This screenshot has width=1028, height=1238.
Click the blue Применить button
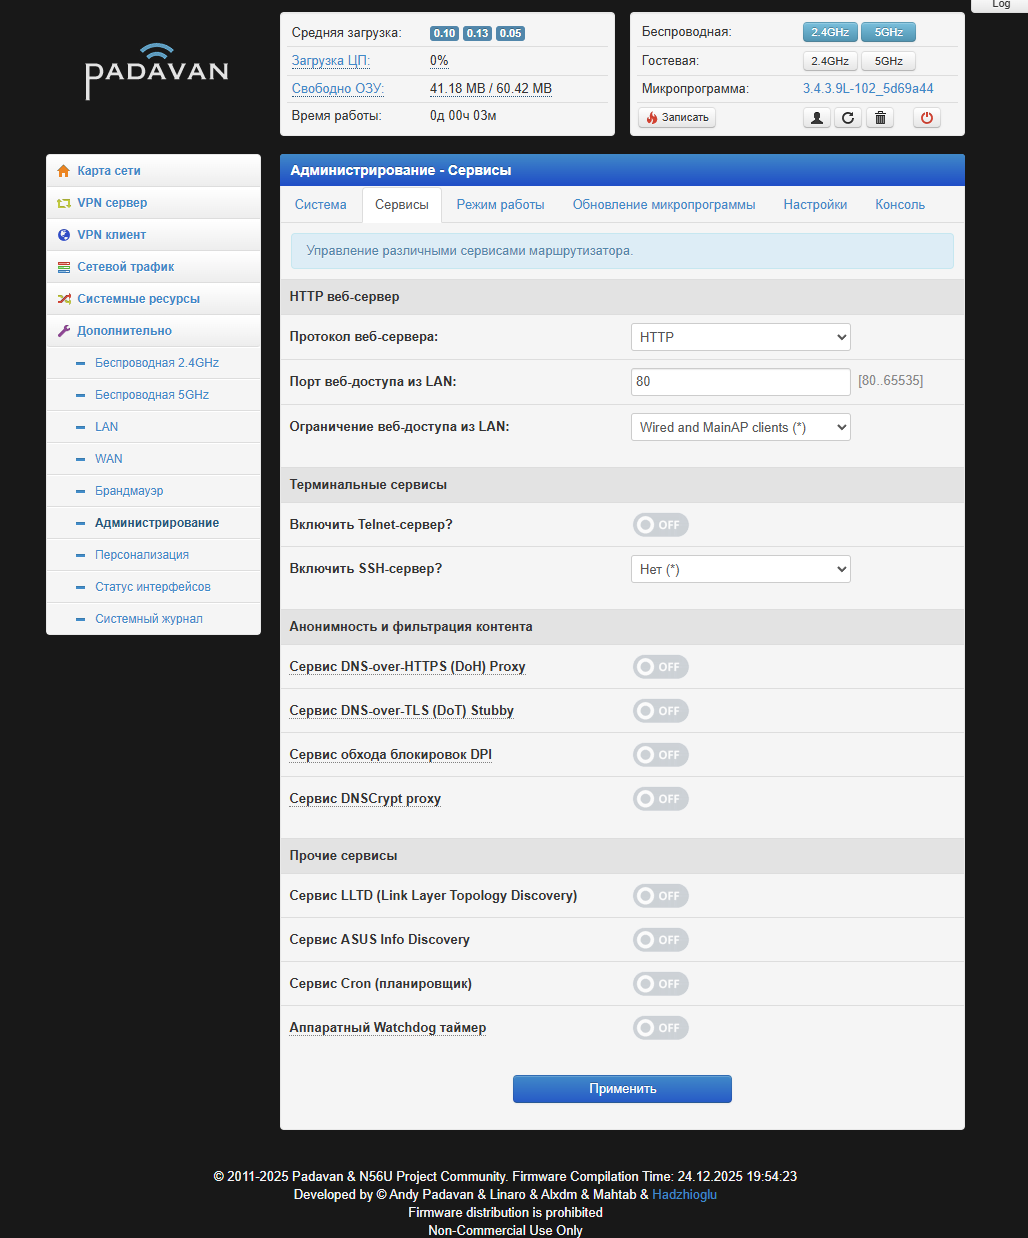coord(622,1089)
